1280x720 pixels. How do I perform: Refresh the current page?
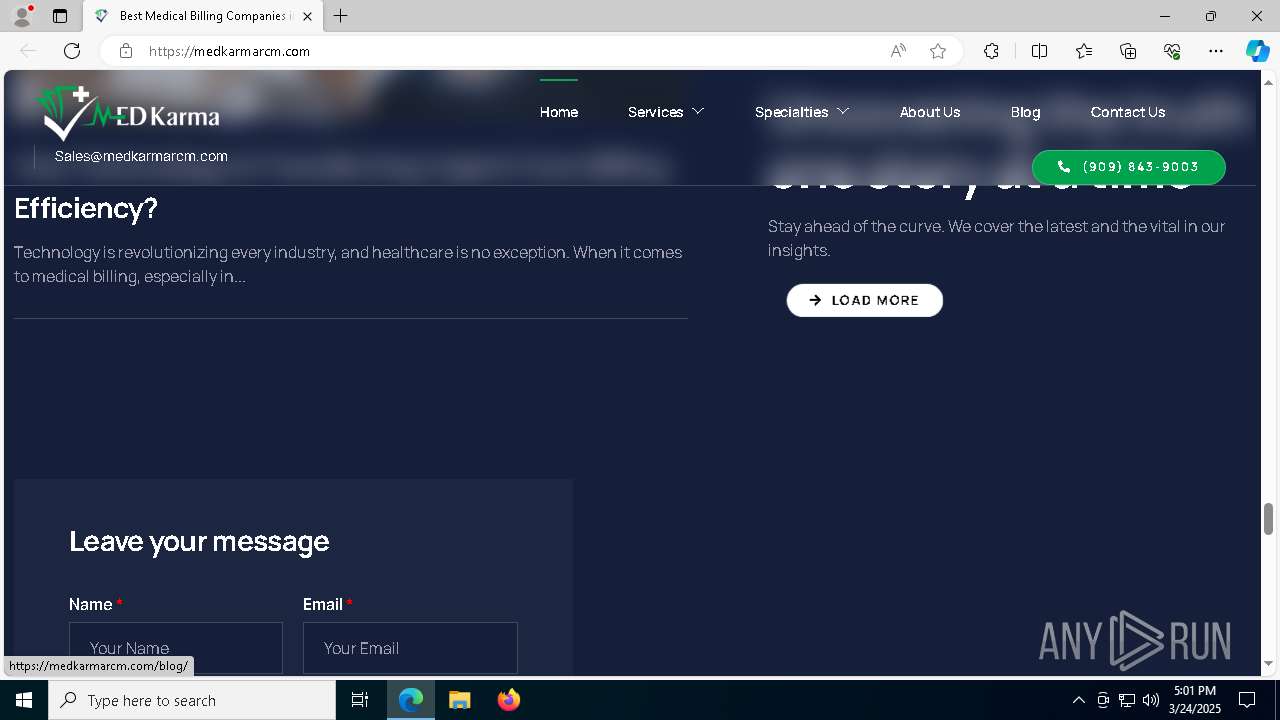72,51
